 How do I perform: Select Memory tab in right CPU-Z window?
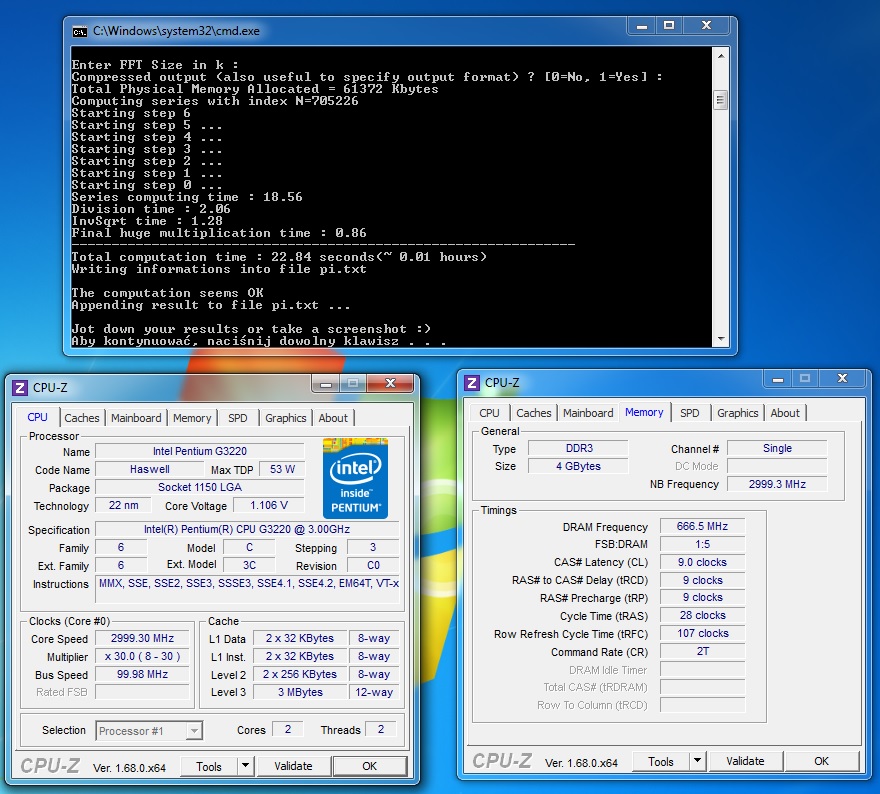644,412
